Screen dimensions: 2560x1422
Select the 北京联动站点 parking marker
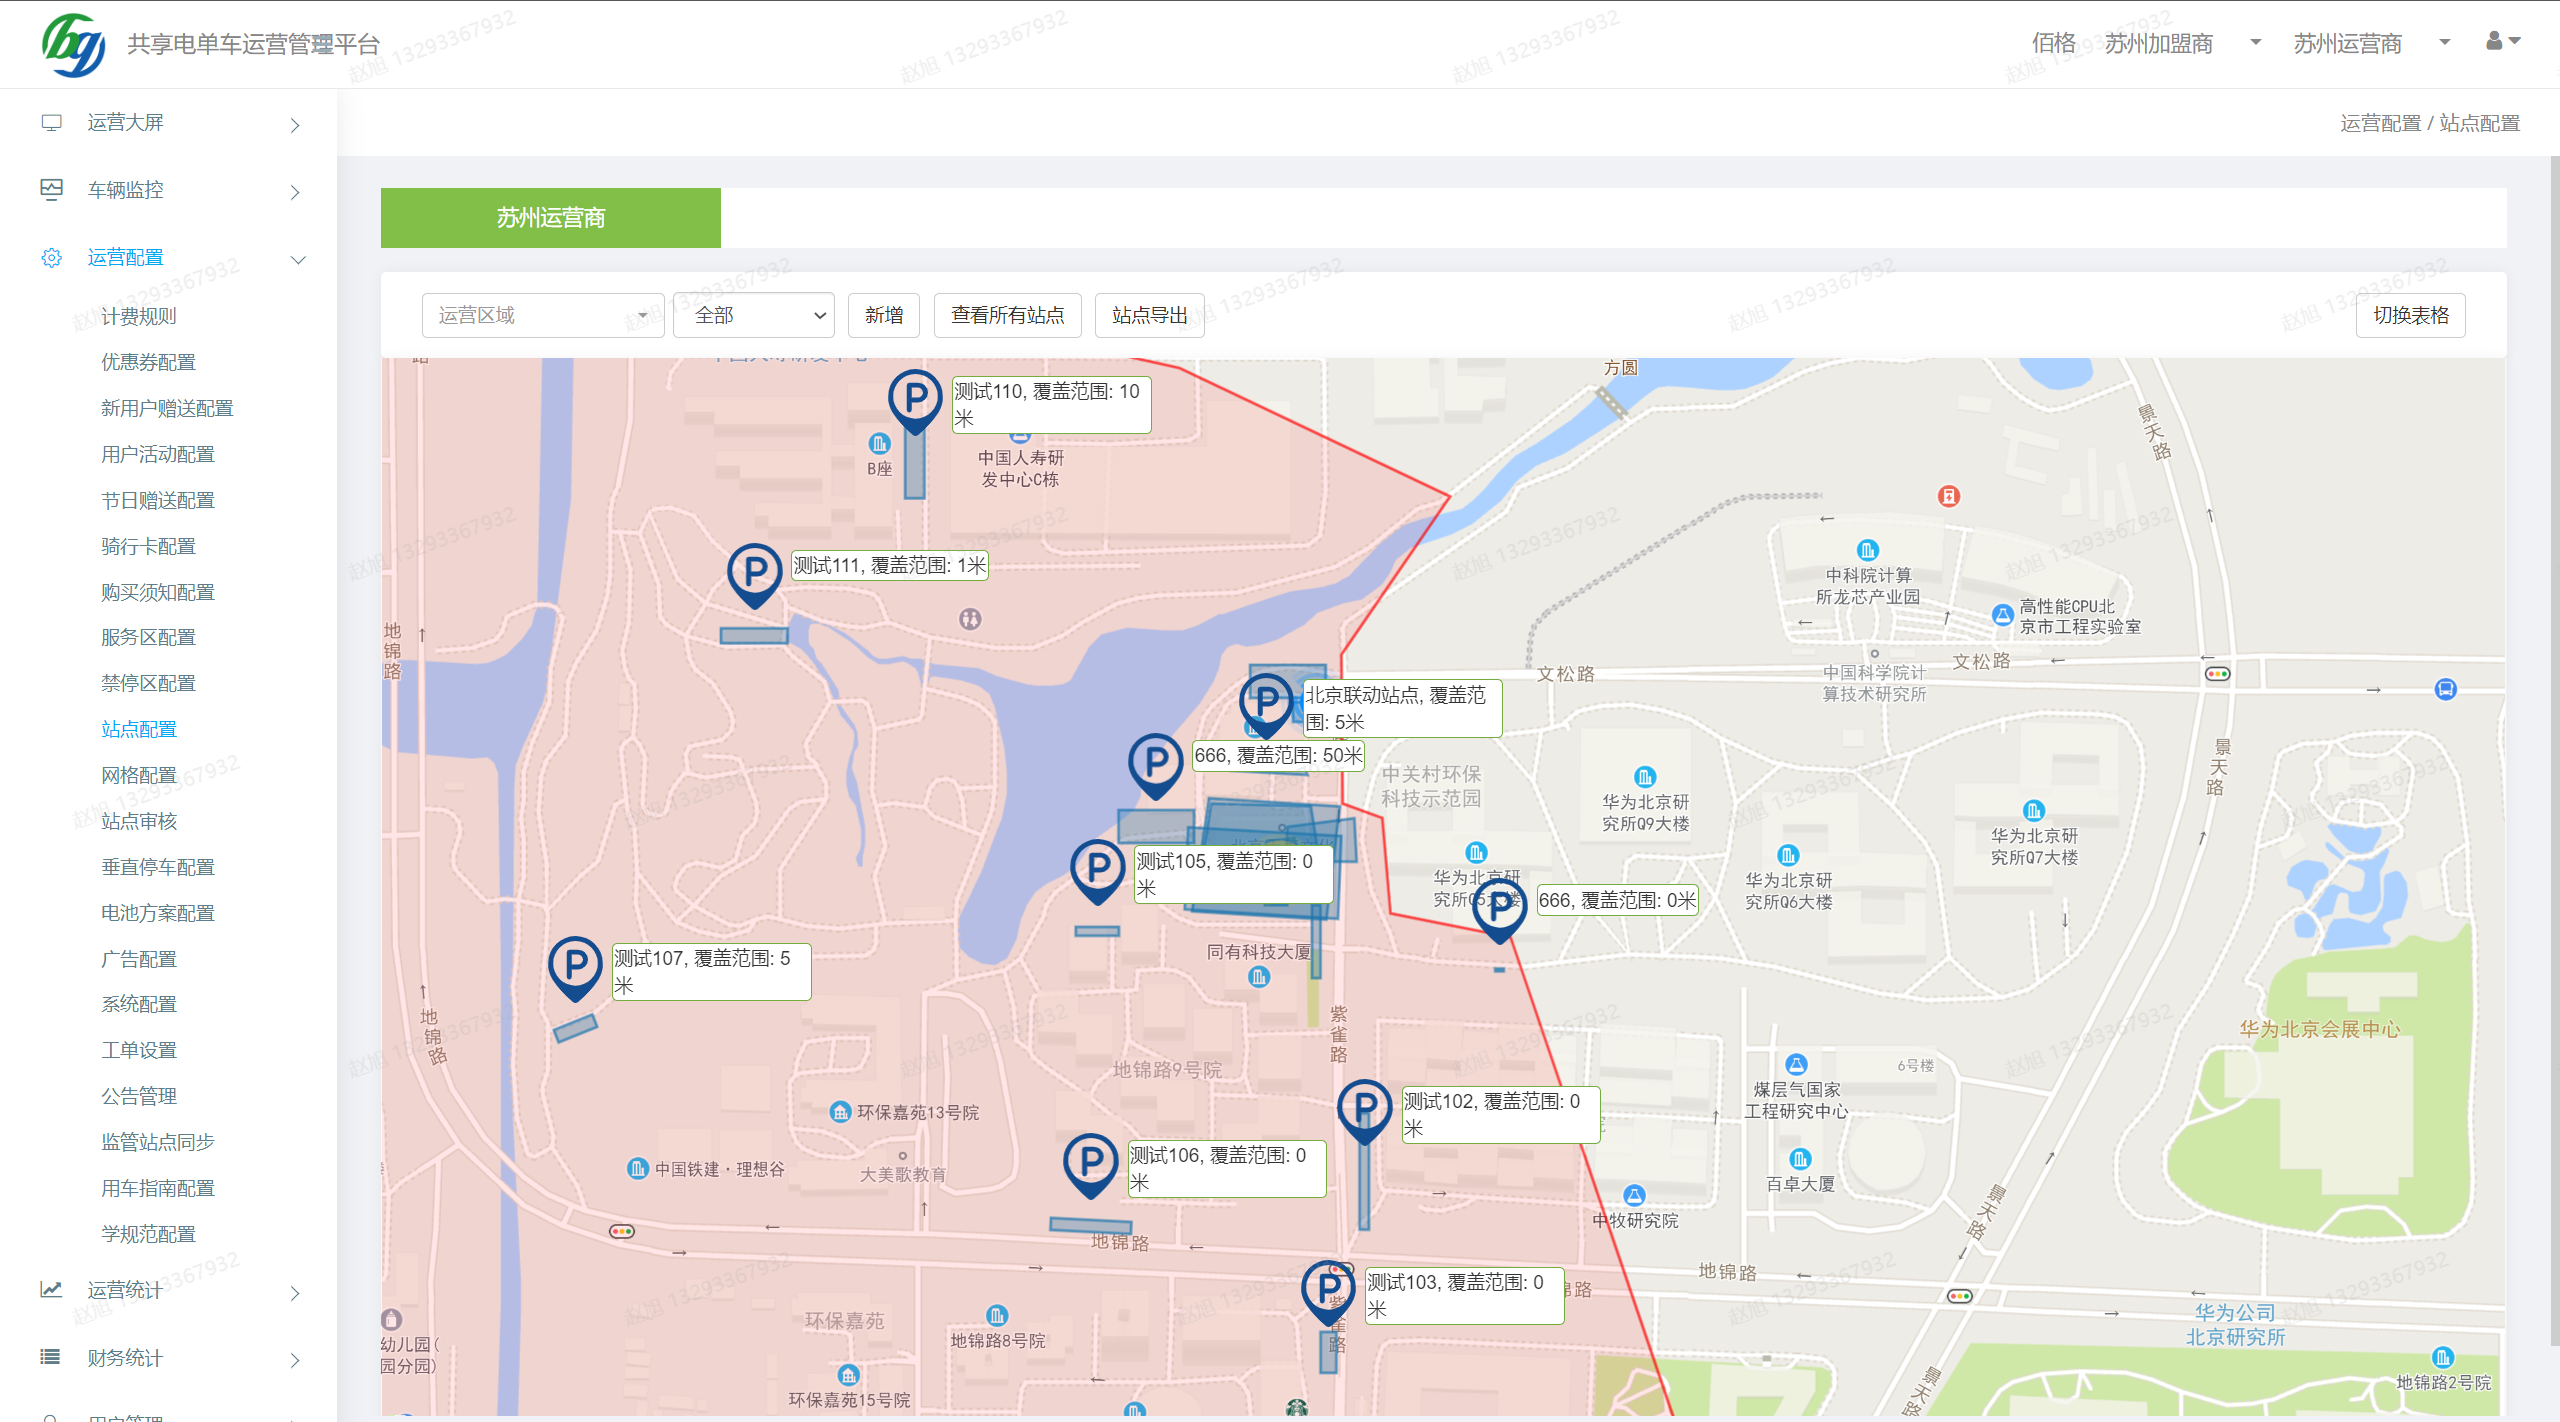pos(1266,702)
